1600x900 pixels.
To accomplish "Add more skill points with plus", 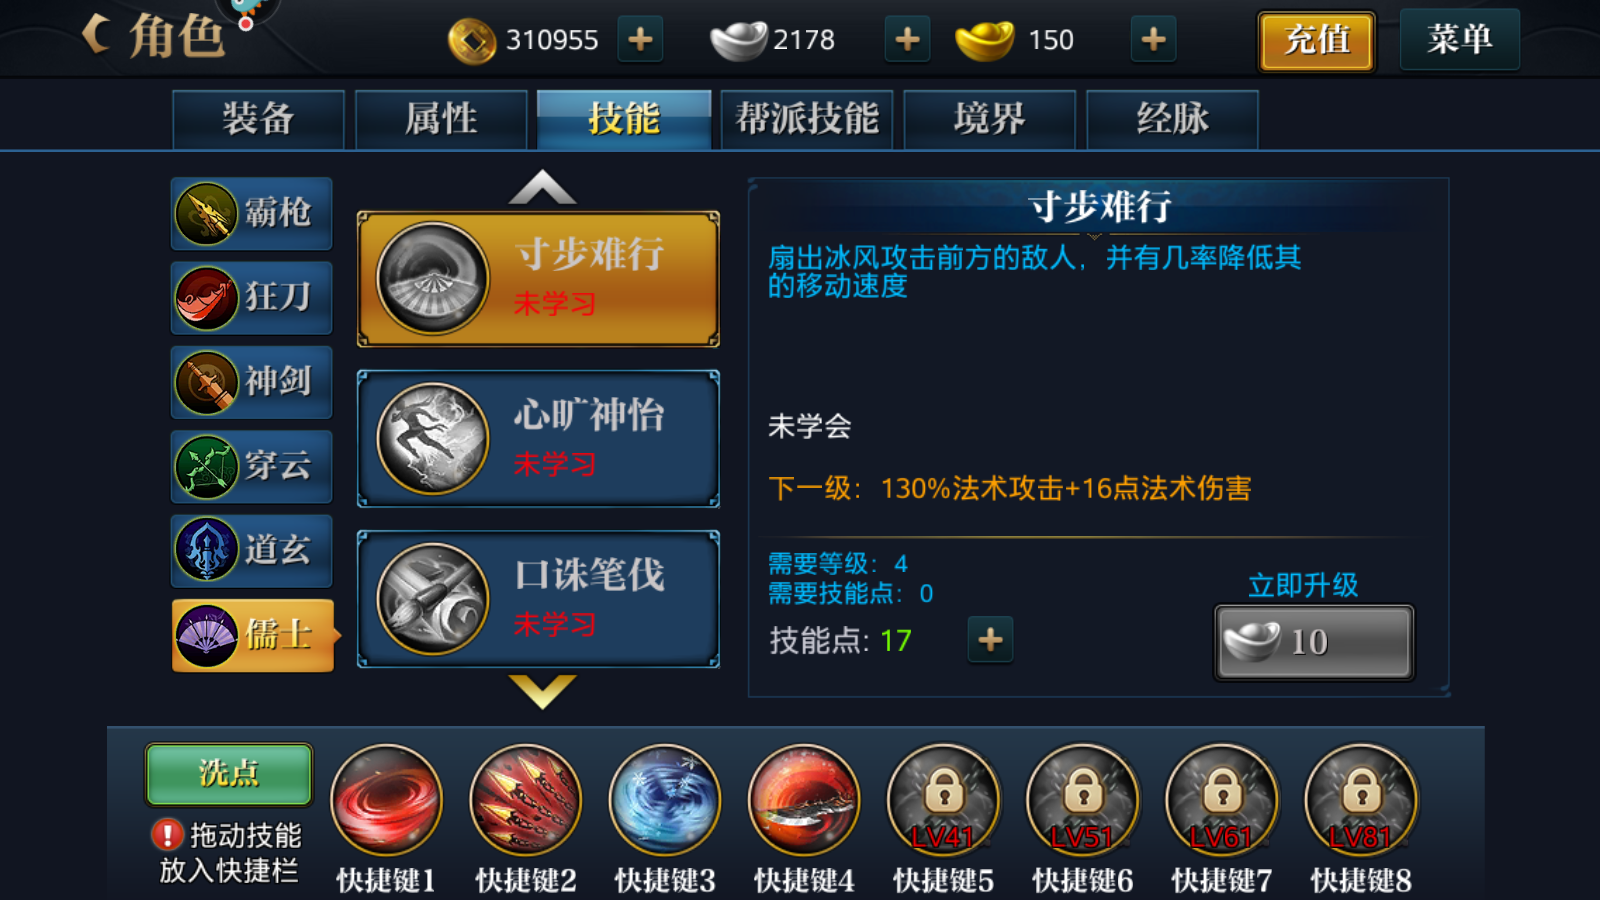I will [990, 640].
